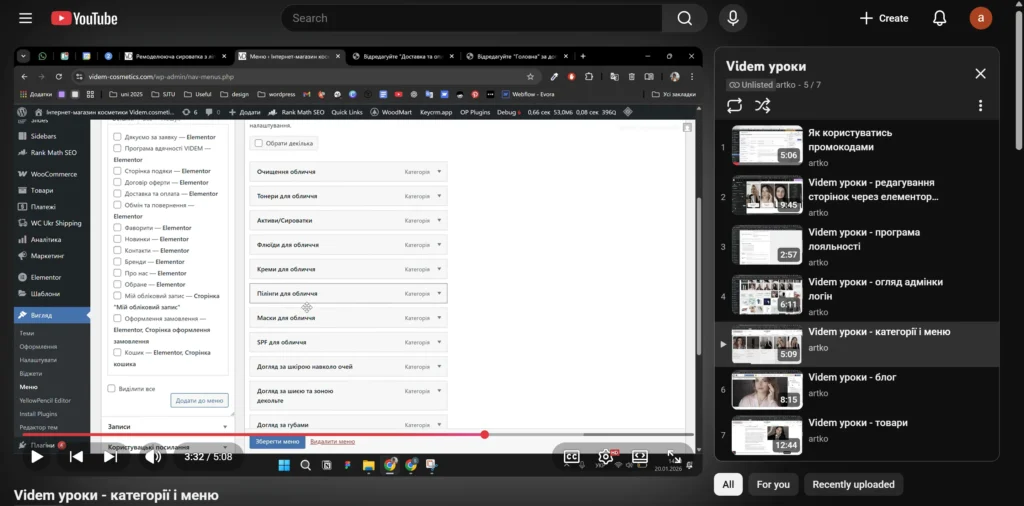The height and width of the screenshot is (506, 1024).
Task: Open the 6:11 video thumbnail
Action: coord(767,294)
